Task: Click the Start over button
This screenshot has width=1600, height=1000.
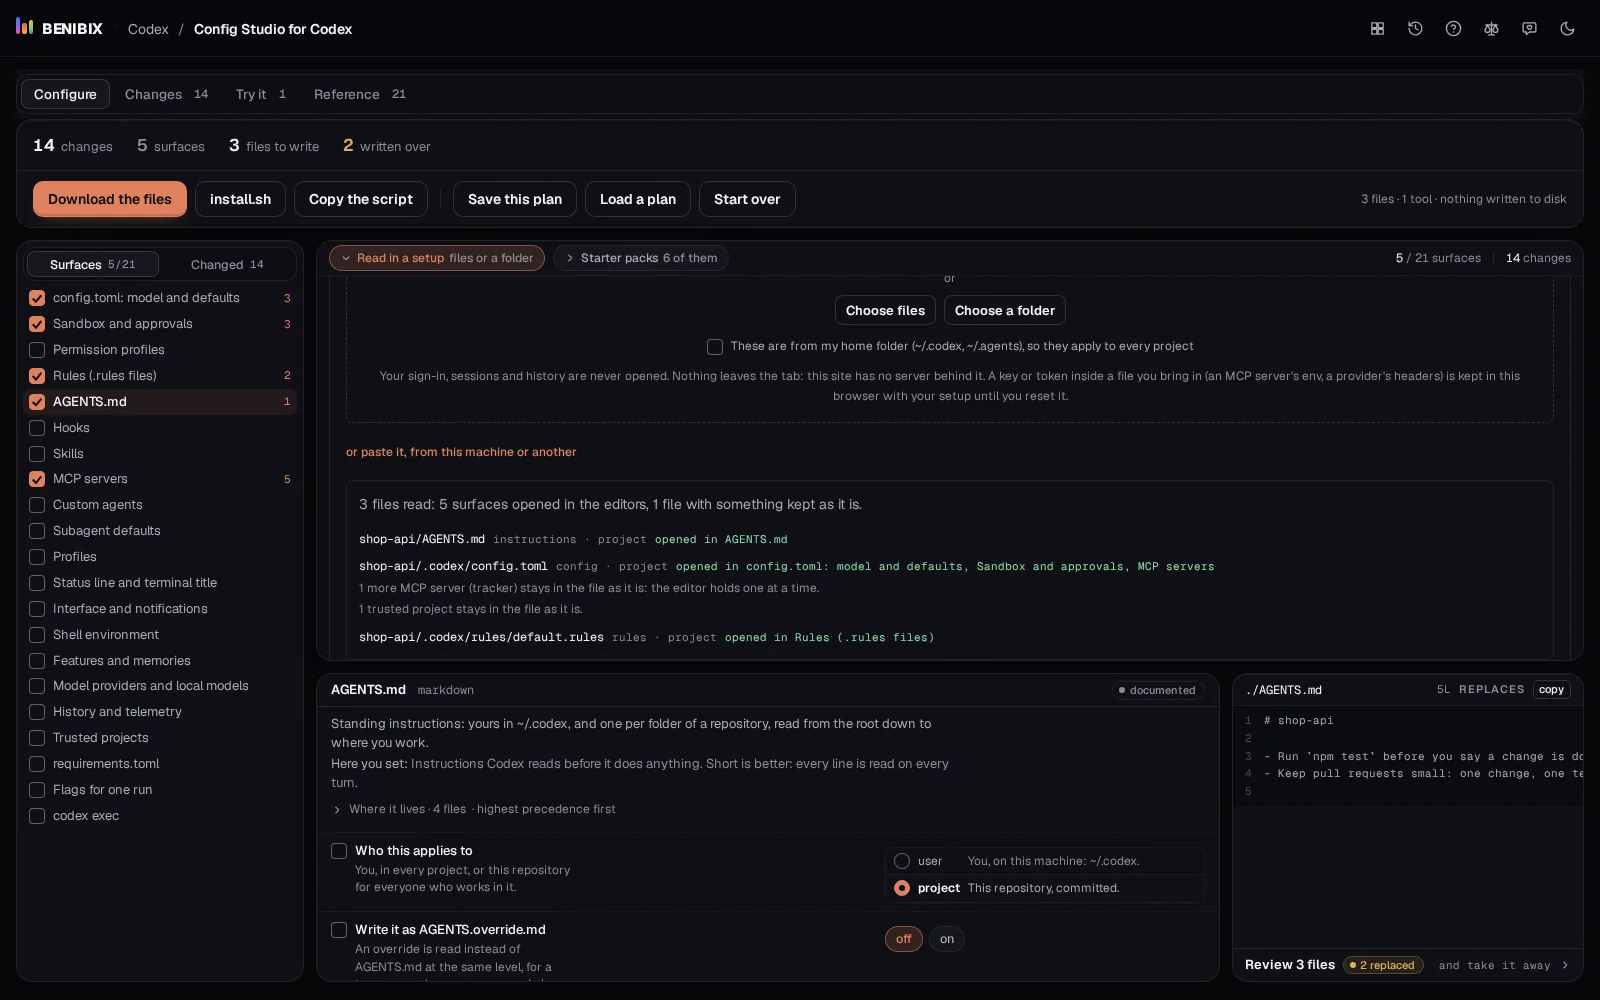Action: coord(747,199)
